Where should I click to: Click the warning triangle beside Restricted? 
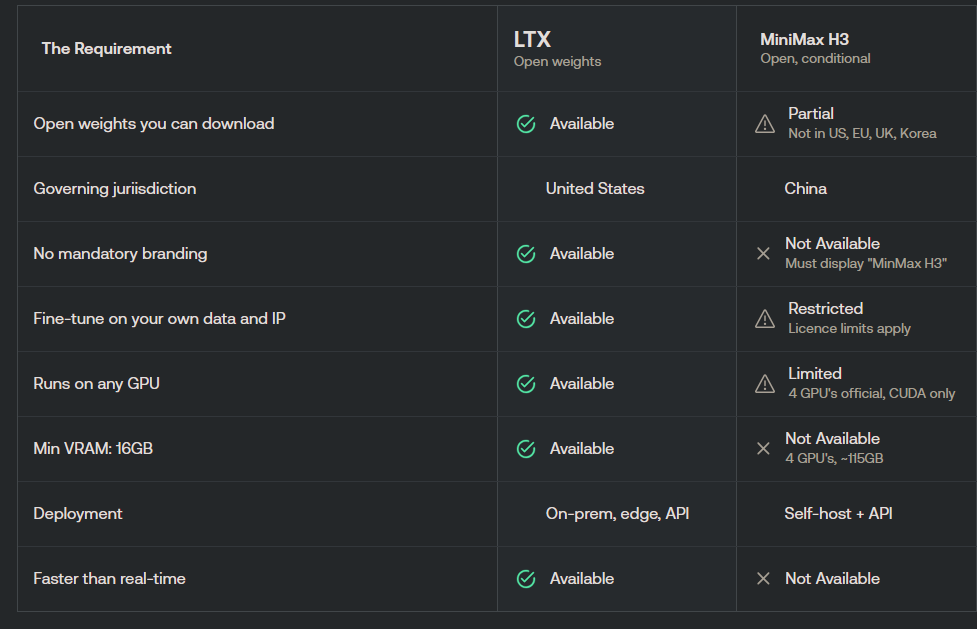pos(765,319)
